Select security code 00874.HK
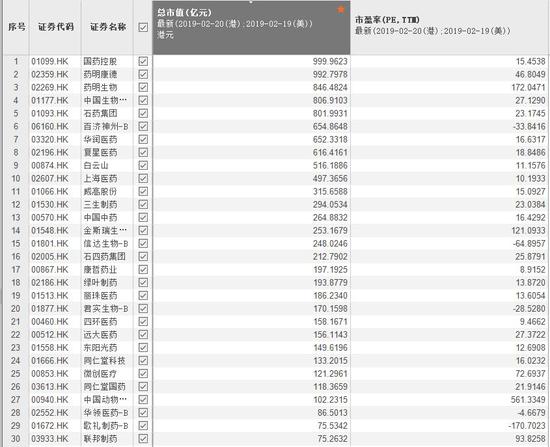The image size is (550, 447). tap(50, 165)
